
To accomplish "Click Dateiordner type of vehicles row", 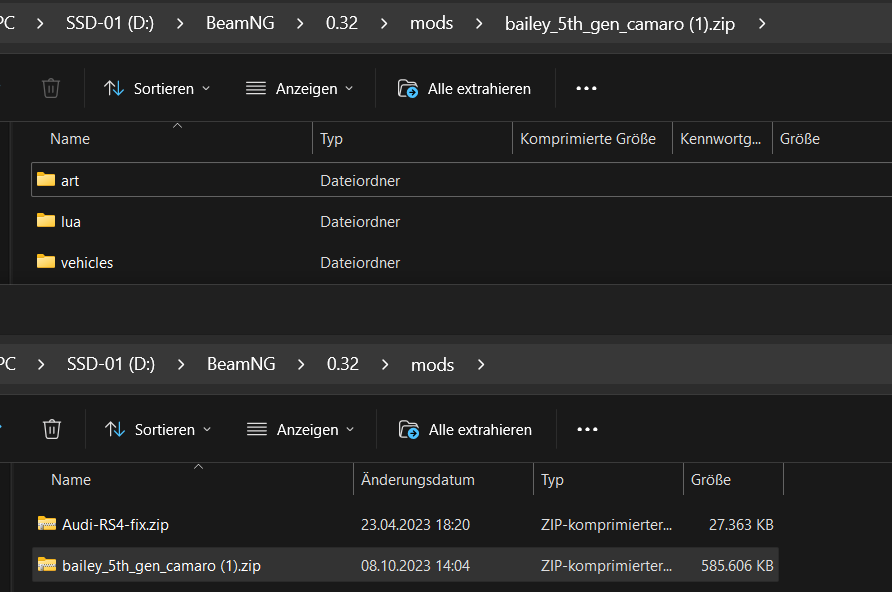I will tap(360, 262).
